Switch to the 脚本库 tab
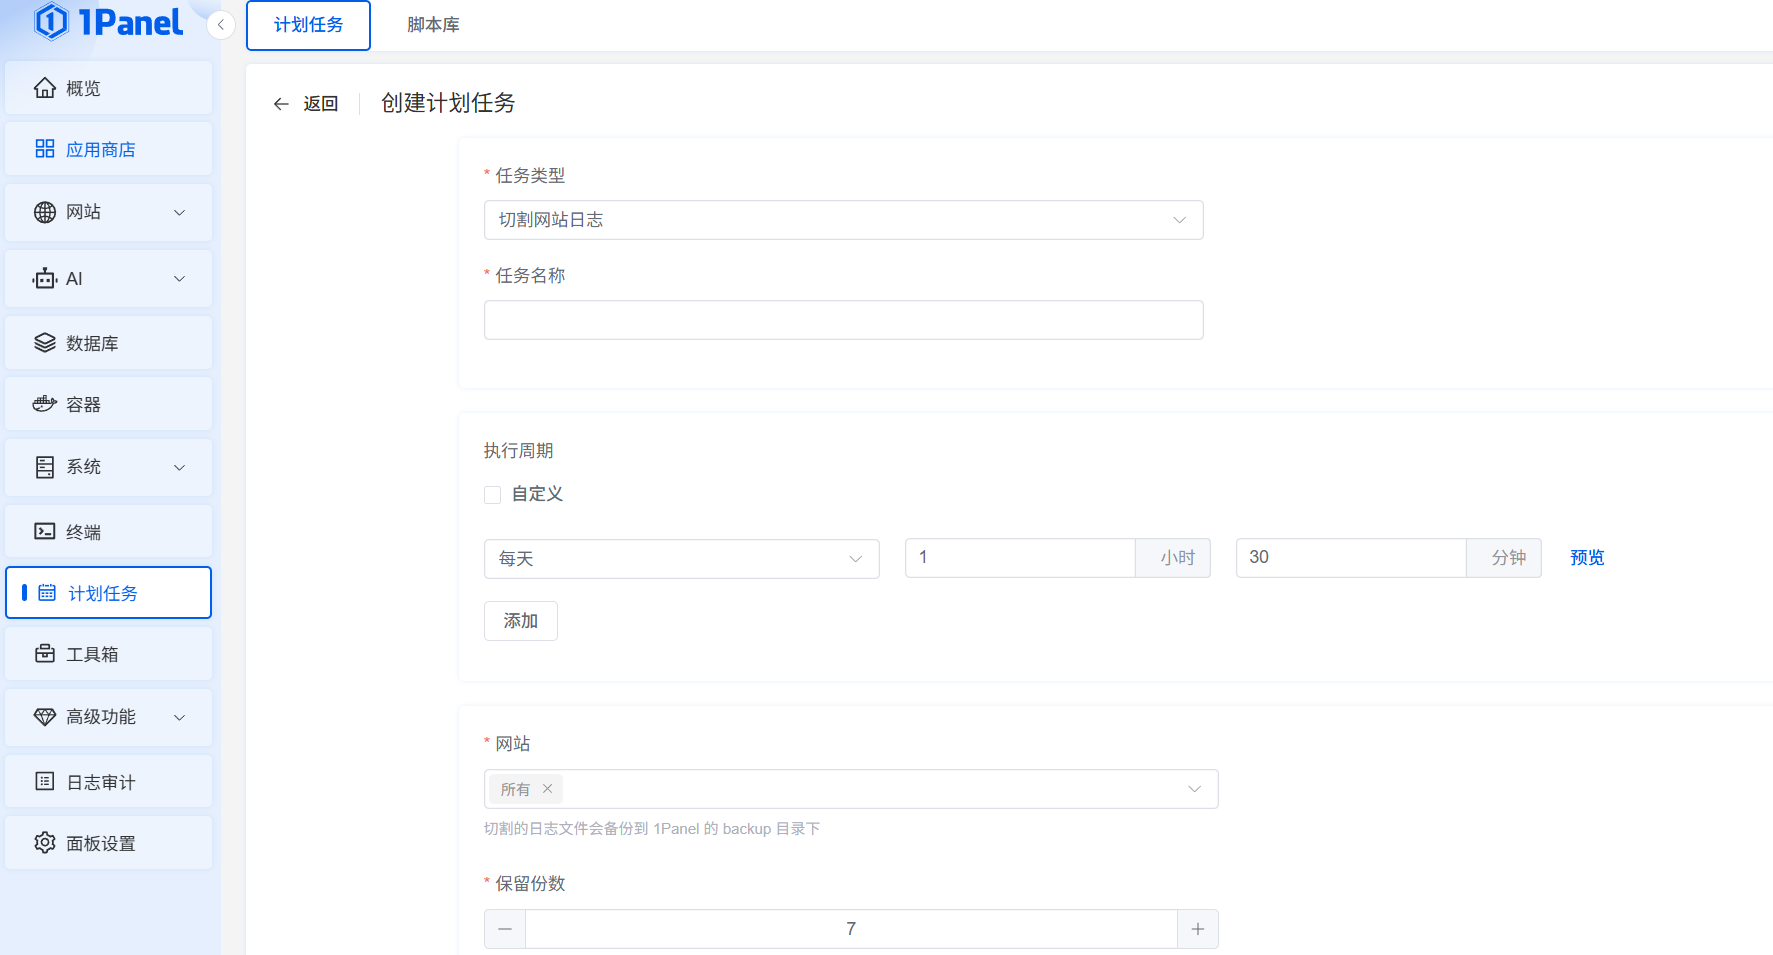 point(432,25)
